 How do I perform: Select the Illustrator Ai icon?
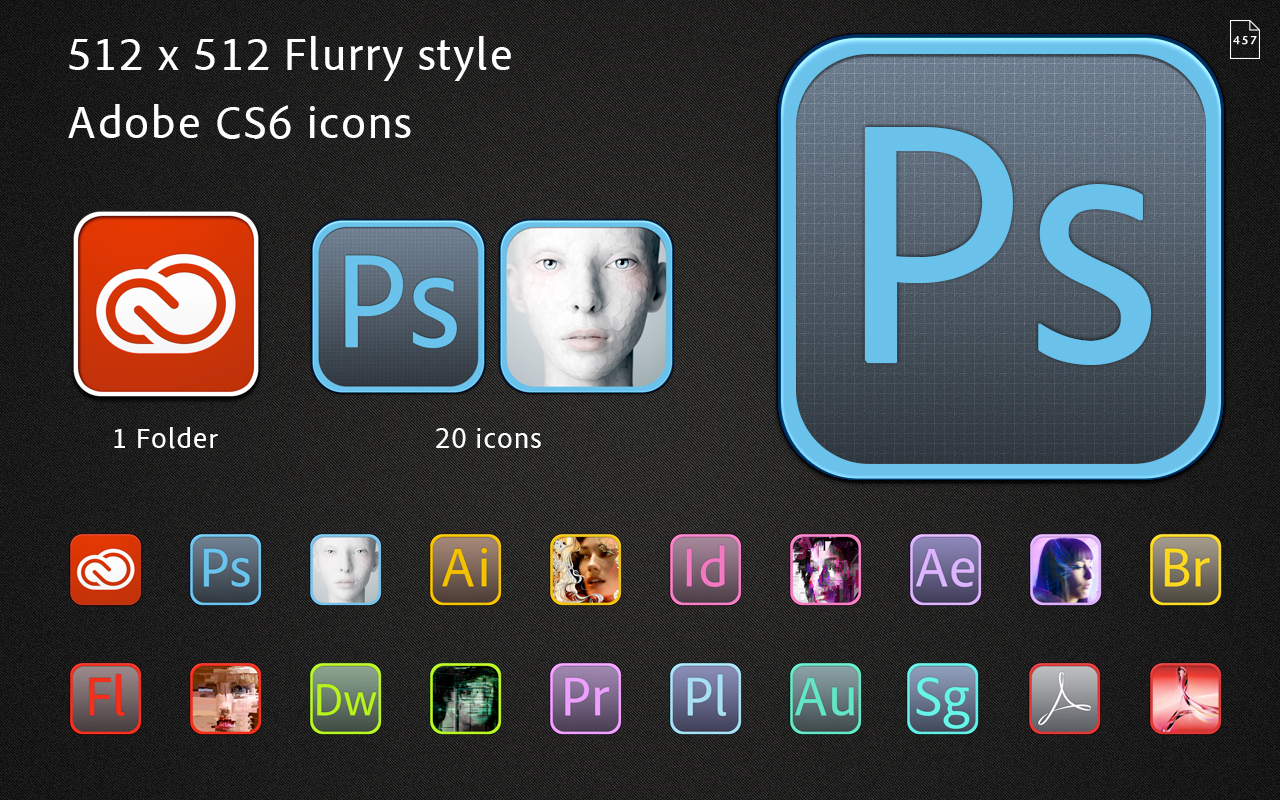466,570
